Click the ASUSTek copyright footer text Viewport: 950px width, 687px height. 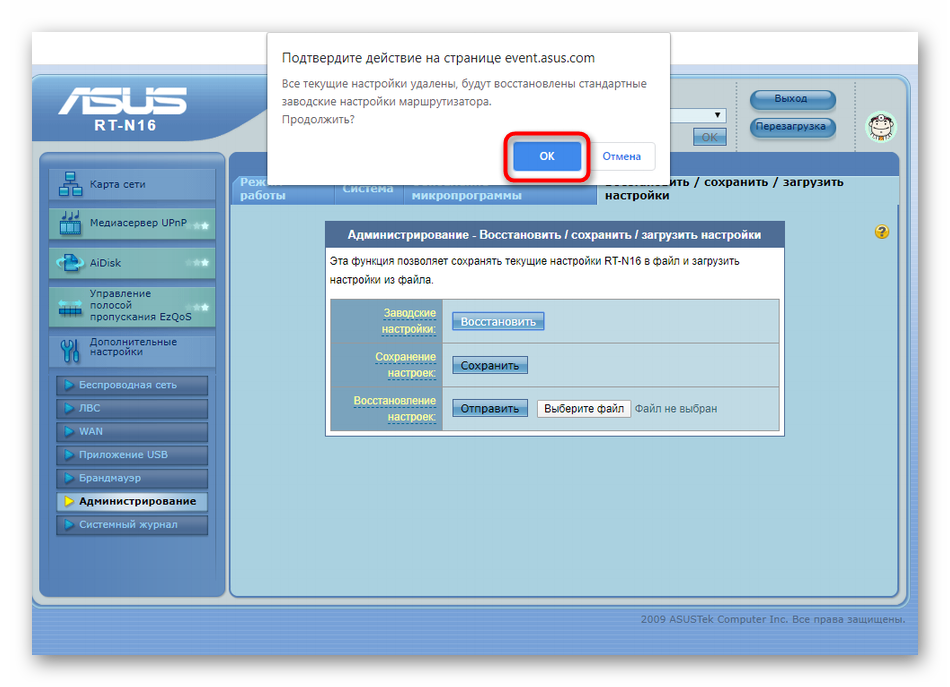tap(773, 619)
